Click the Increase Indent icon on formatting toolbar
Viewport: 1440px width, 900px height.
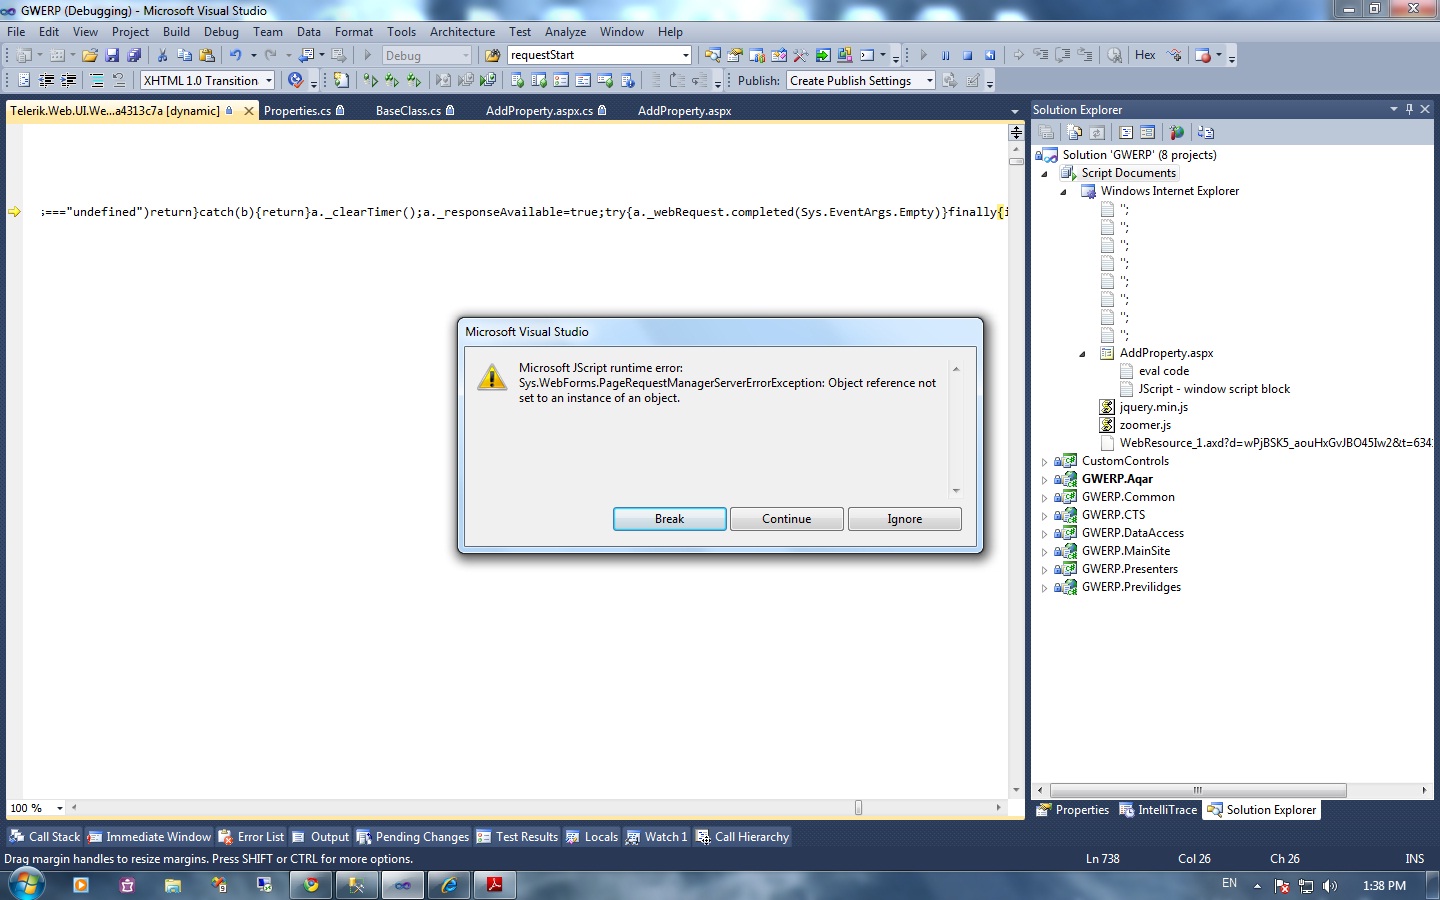tap(68, 81)
